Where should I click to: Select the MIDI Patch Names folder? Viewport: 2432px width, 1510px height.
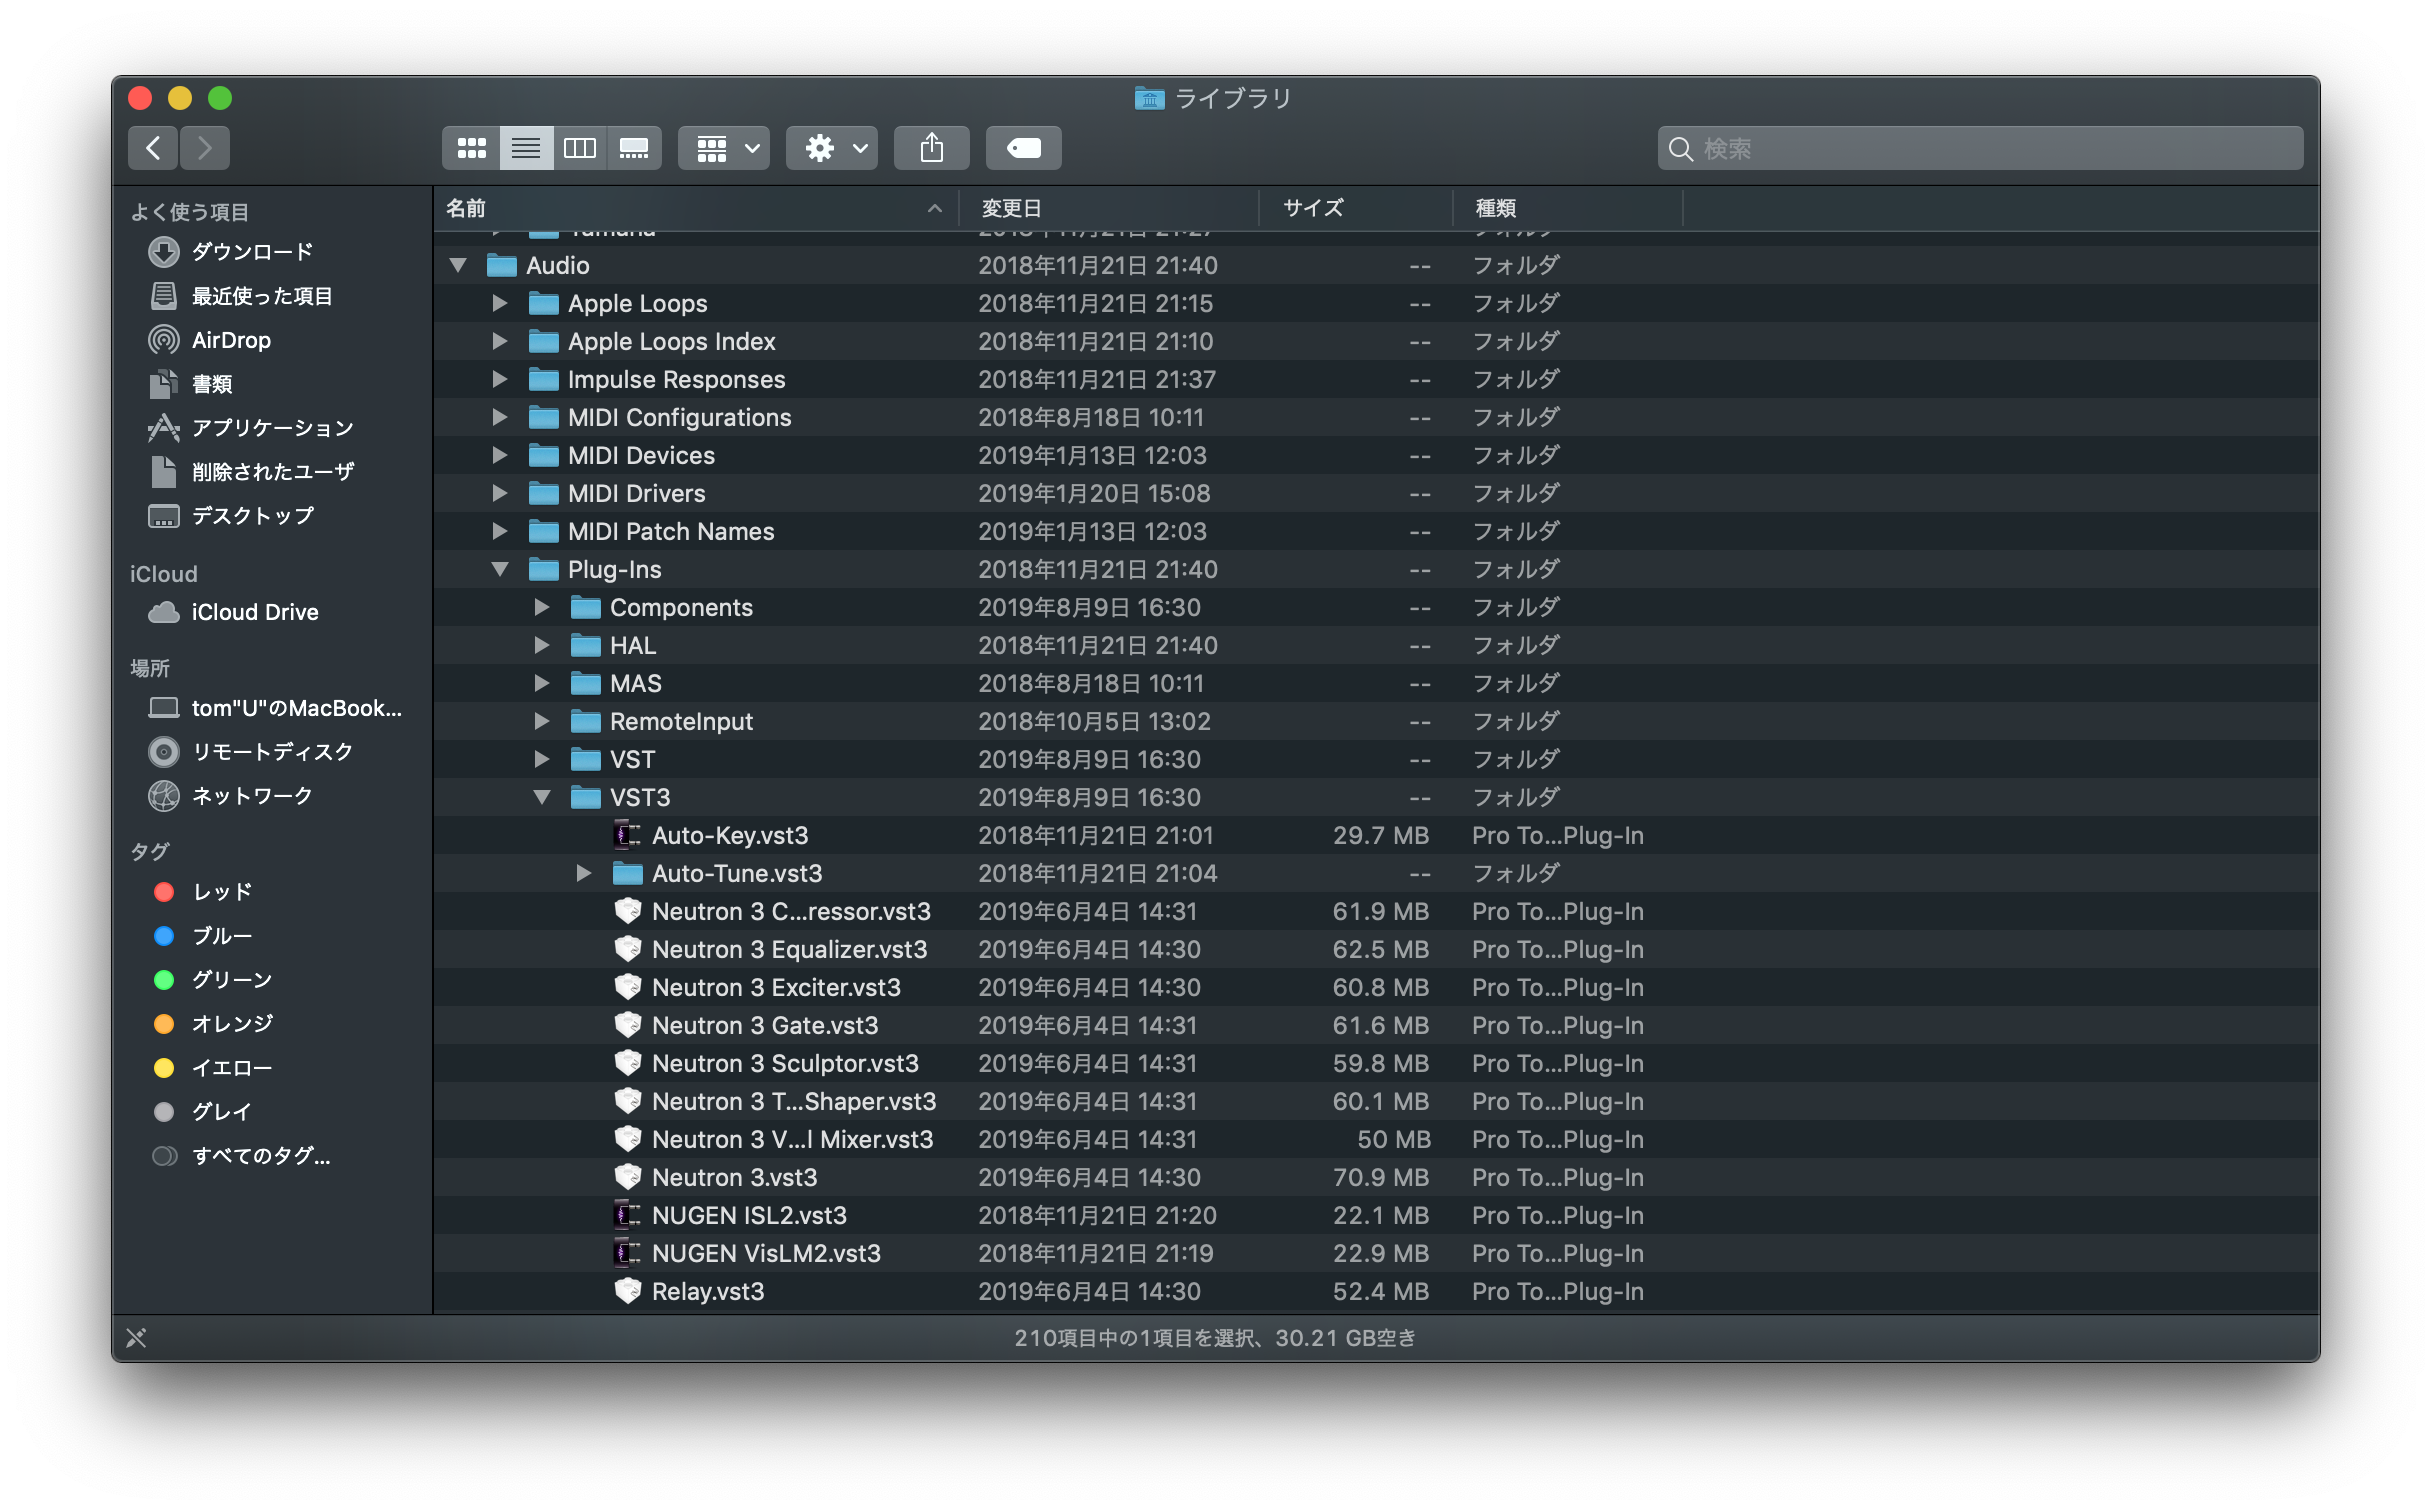coord(1376,531)
